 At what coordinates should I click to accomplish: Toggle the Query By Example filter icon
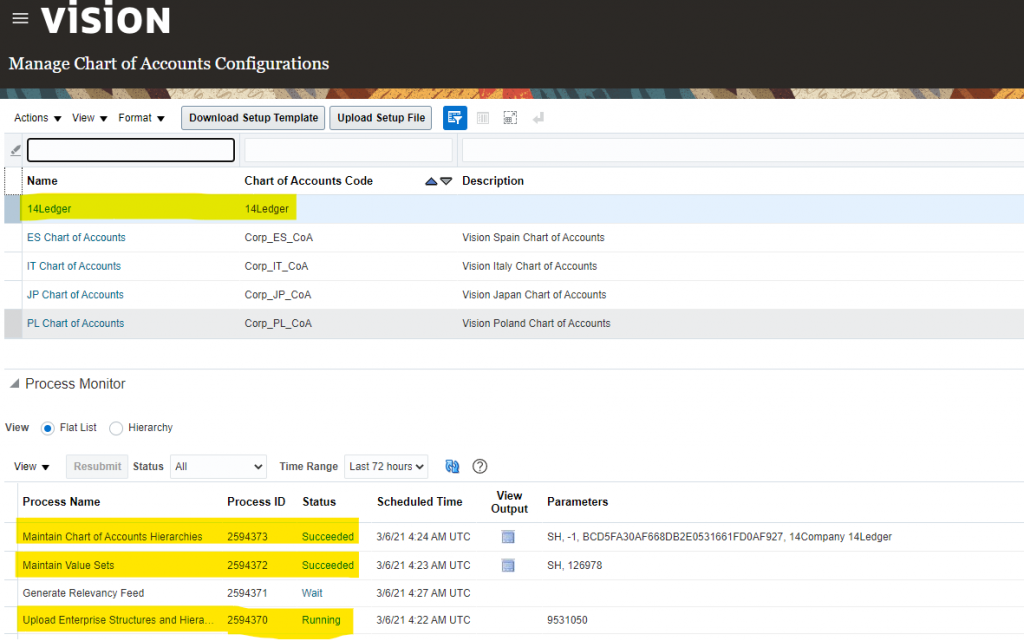click(455, 118)
